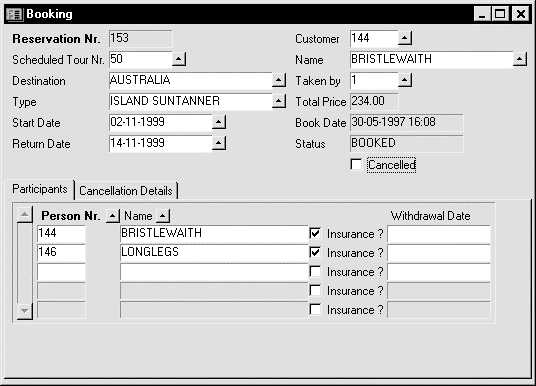
Task: Click the Return Date field 14-11-1999
Action: click(x=160, y=143)
